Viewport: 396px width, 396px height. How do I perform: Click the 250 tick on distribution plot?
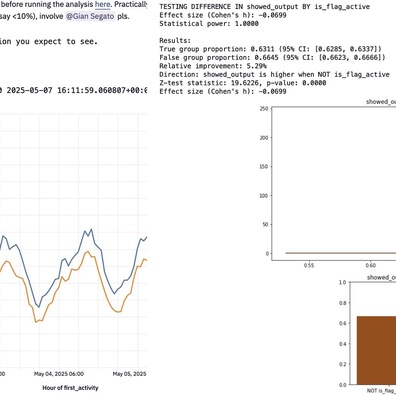[x=264, y=109]
